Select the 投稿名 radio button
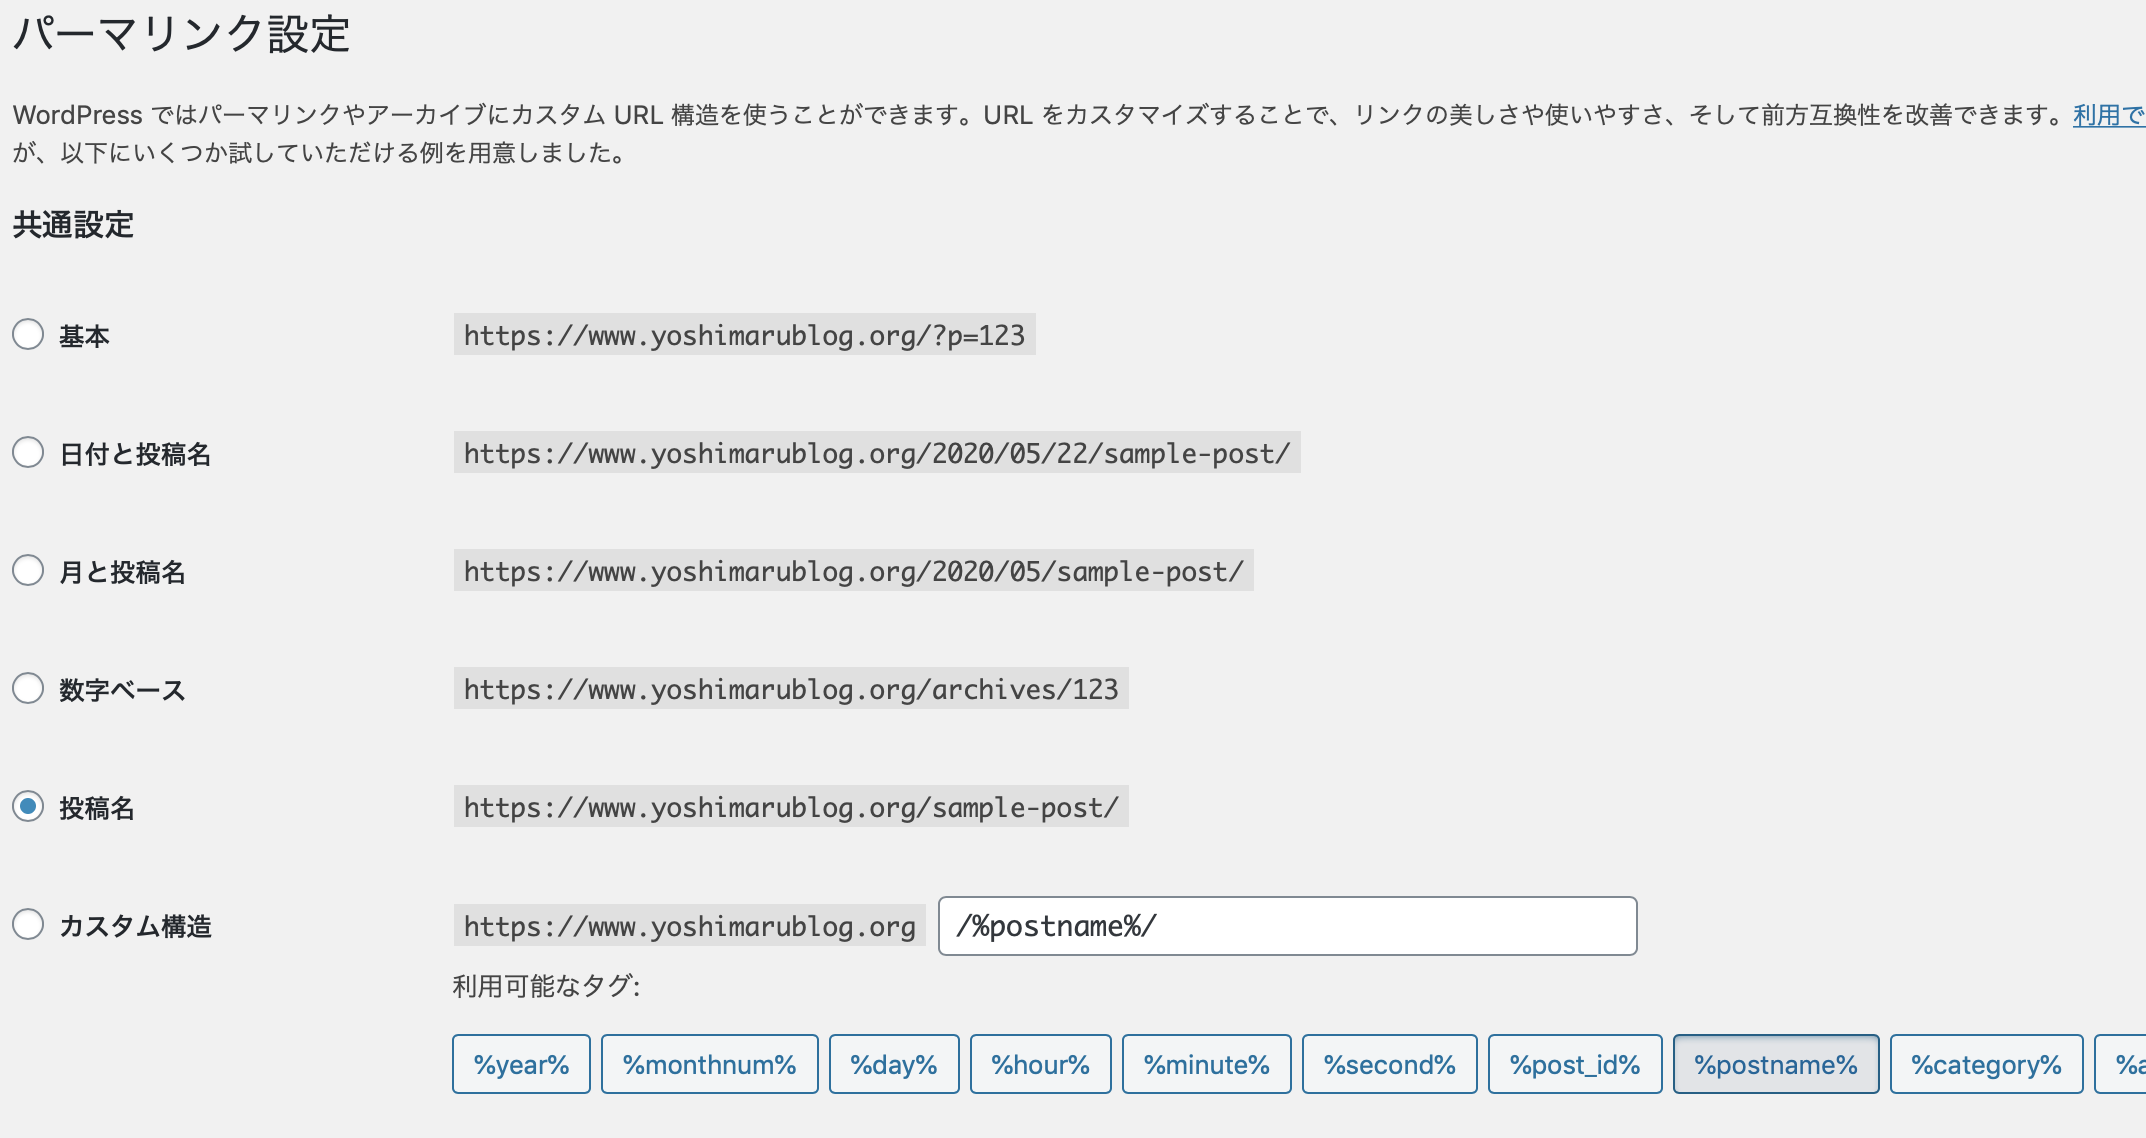 tap(28, 806)
